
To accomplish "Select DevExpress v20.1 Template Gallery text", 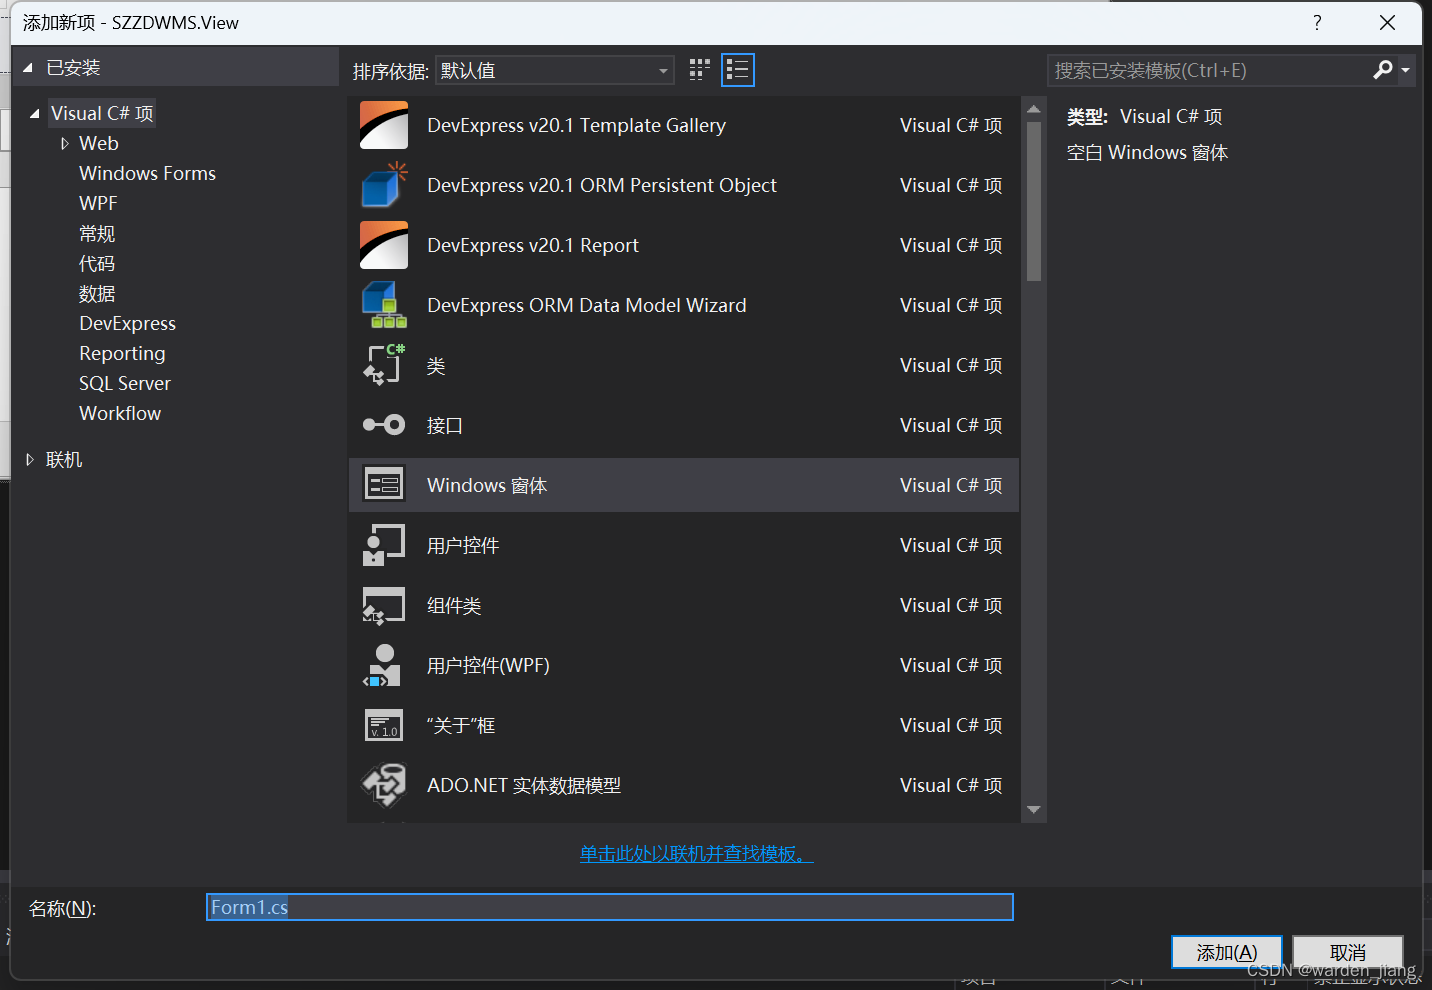I will pos(577,125).
